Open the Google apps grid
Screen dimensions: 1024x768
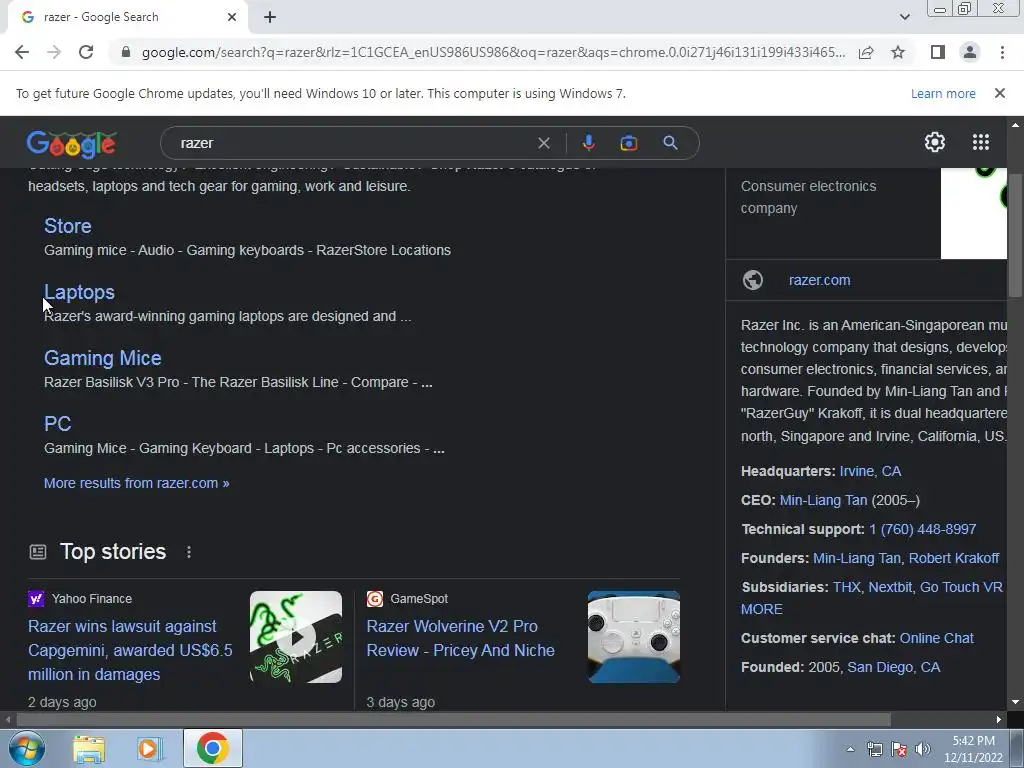(x=980, y=142)
